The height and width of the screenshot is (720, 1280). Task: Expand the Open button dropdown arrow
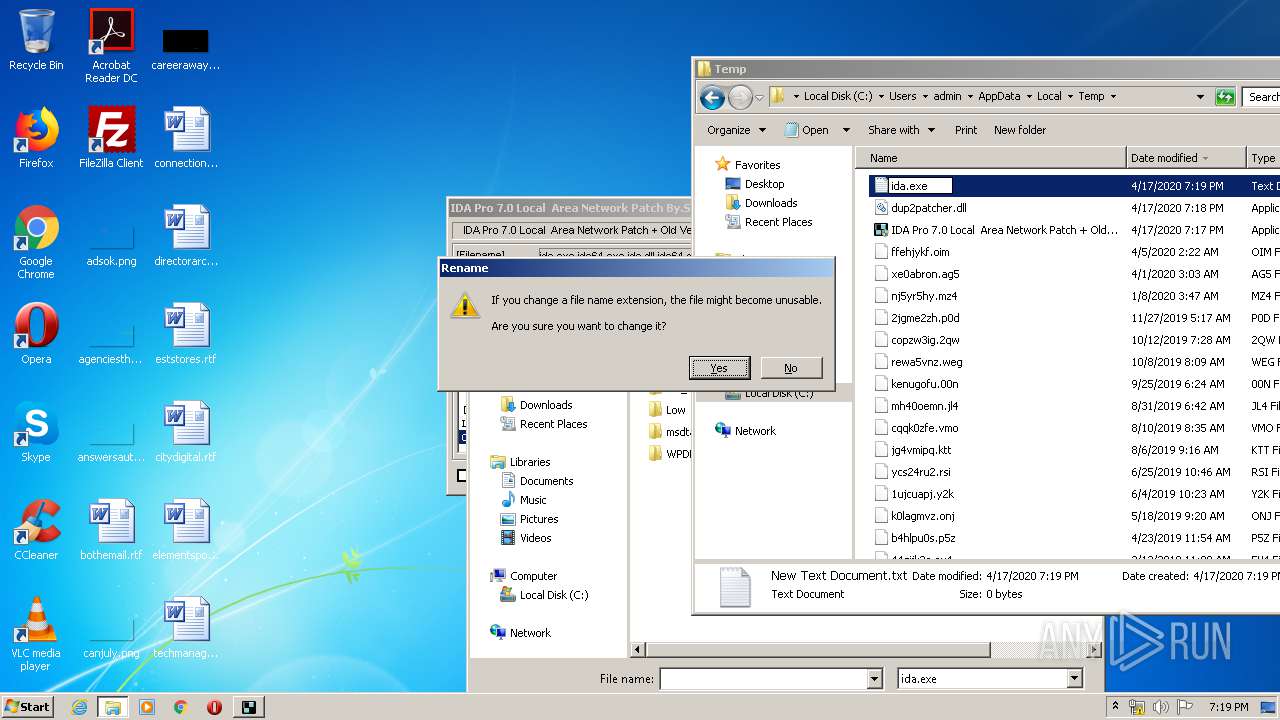coord(846,130)
